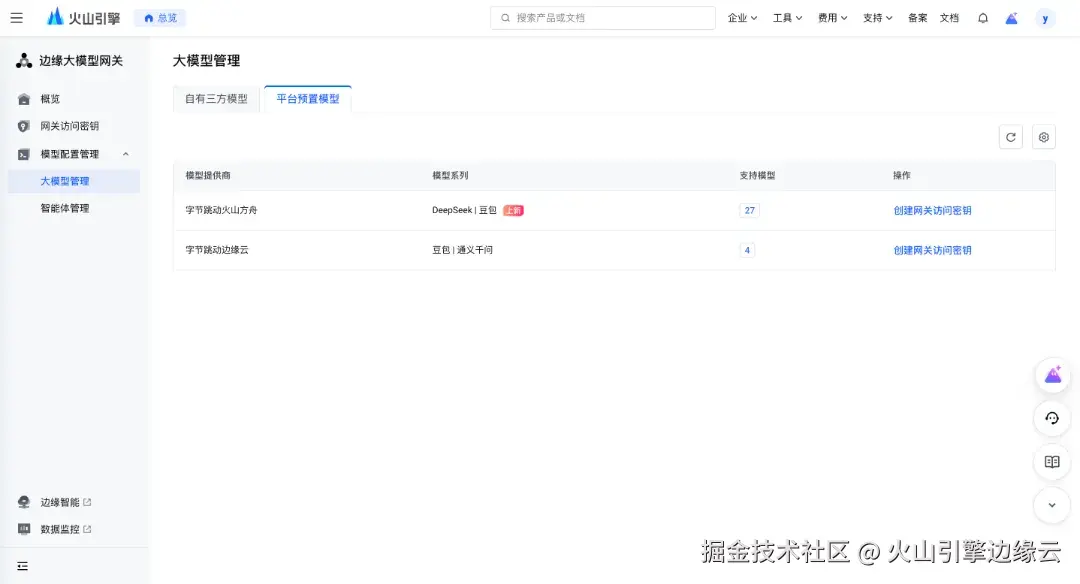
Task: Open 边缘智能 external link
Action: 65,502
